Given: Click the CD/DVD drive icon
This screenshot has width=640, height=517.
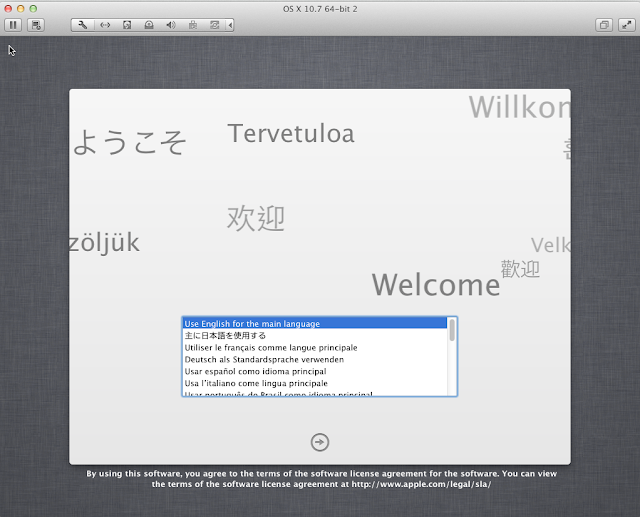Looking at the screenshot, I should click(149, 25).
